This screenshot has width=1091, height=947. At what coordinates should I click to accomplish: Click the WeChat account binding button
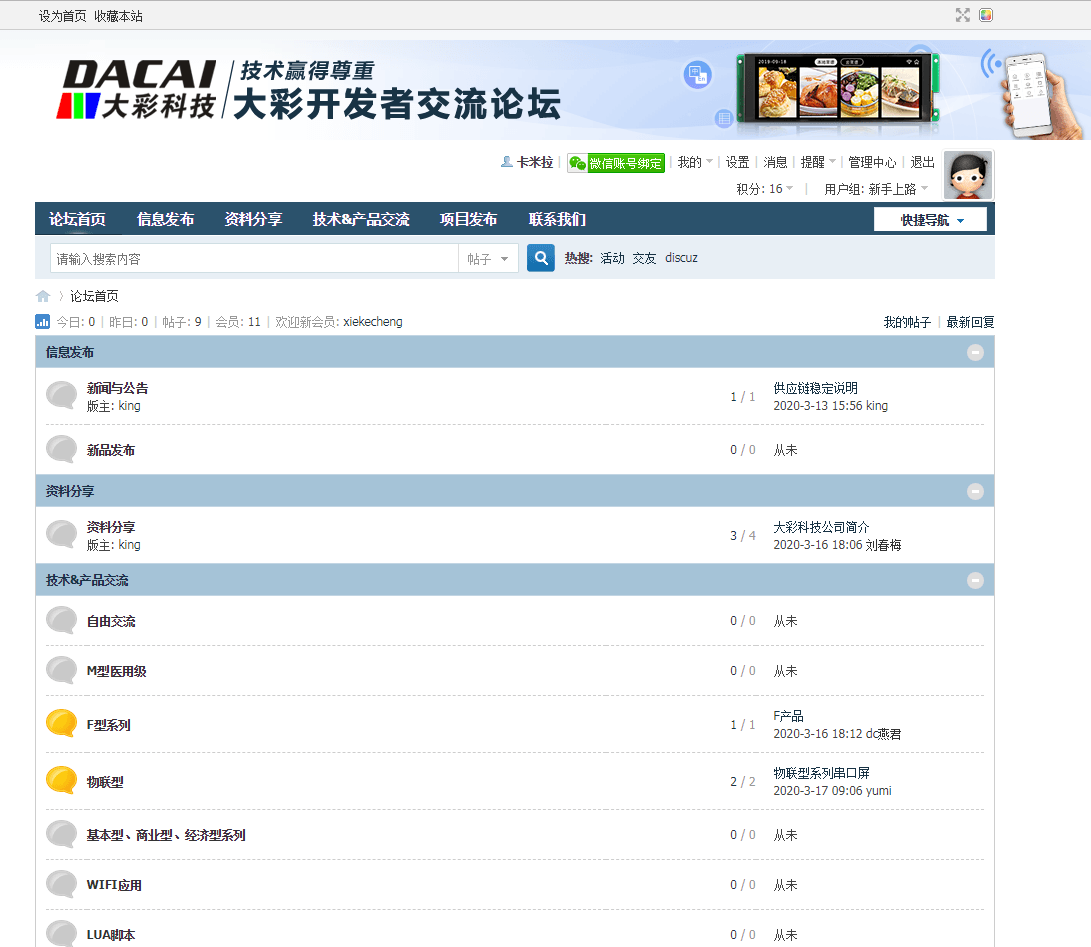click(616, 163)
